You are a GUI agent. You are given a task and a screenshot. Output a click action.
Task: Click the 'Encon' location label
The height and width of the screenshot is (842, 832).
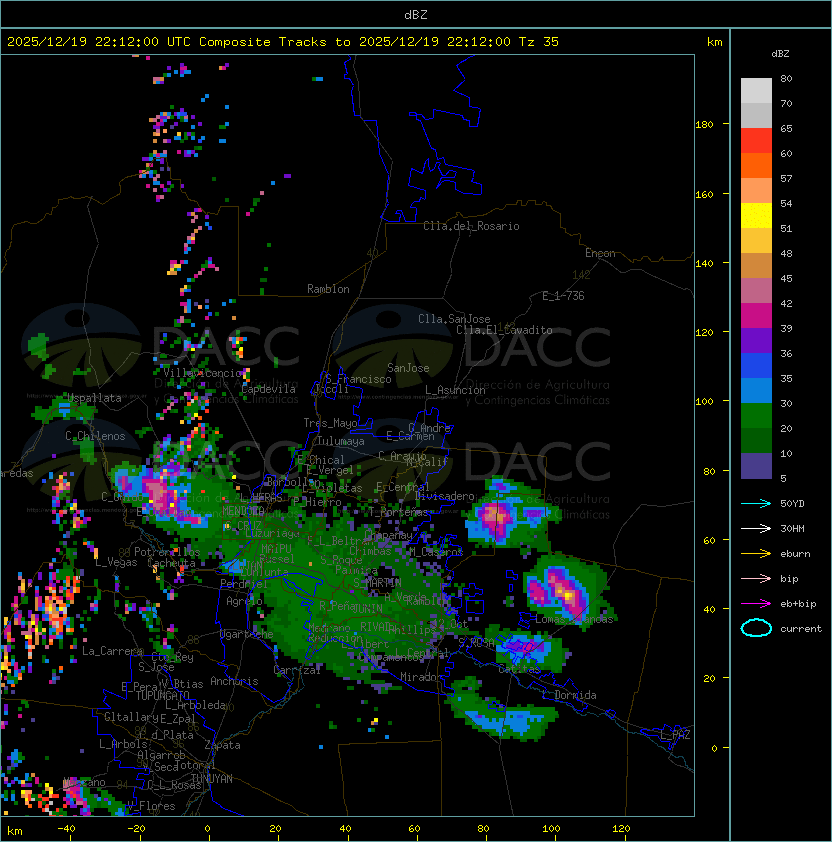click(600, 253)
